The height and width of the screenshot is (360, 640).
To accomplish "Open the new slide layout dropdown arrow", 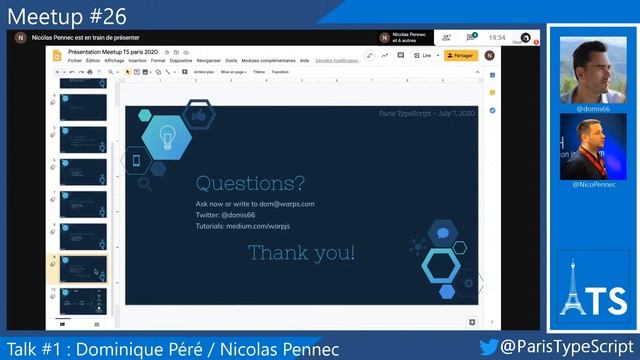I will [x=64, y=72].
